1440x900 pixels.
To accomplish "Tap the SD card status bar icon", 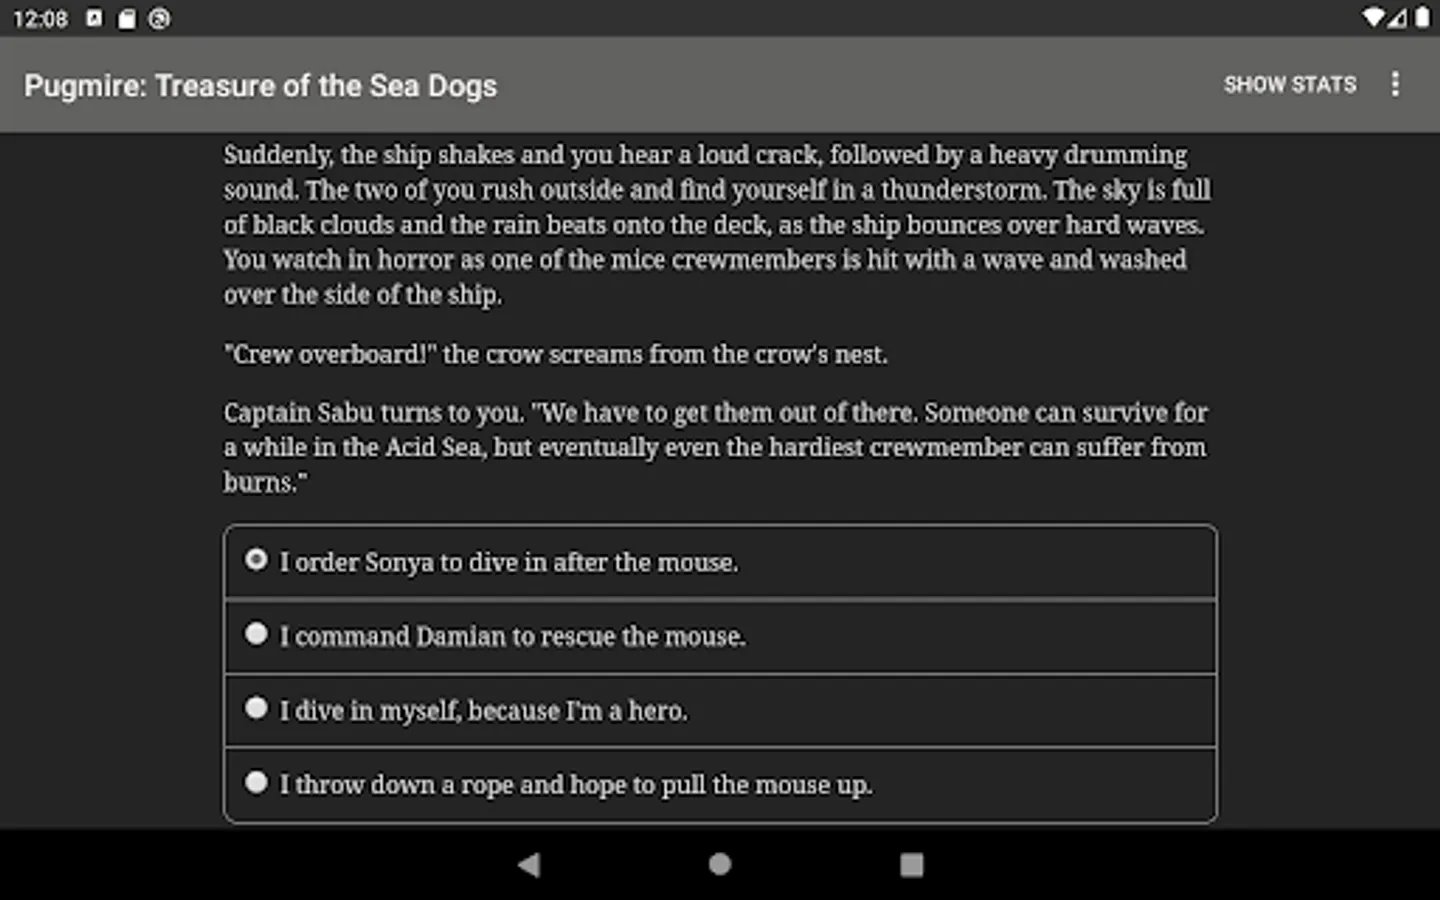I will click(127, 19).
